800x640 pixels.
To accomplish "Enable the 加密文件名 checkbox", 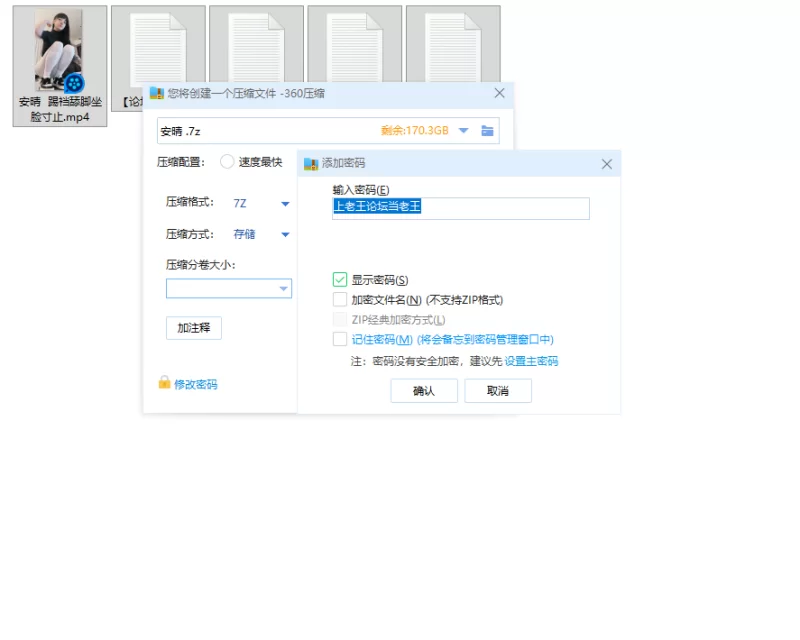I will click(x=340, y=299).
